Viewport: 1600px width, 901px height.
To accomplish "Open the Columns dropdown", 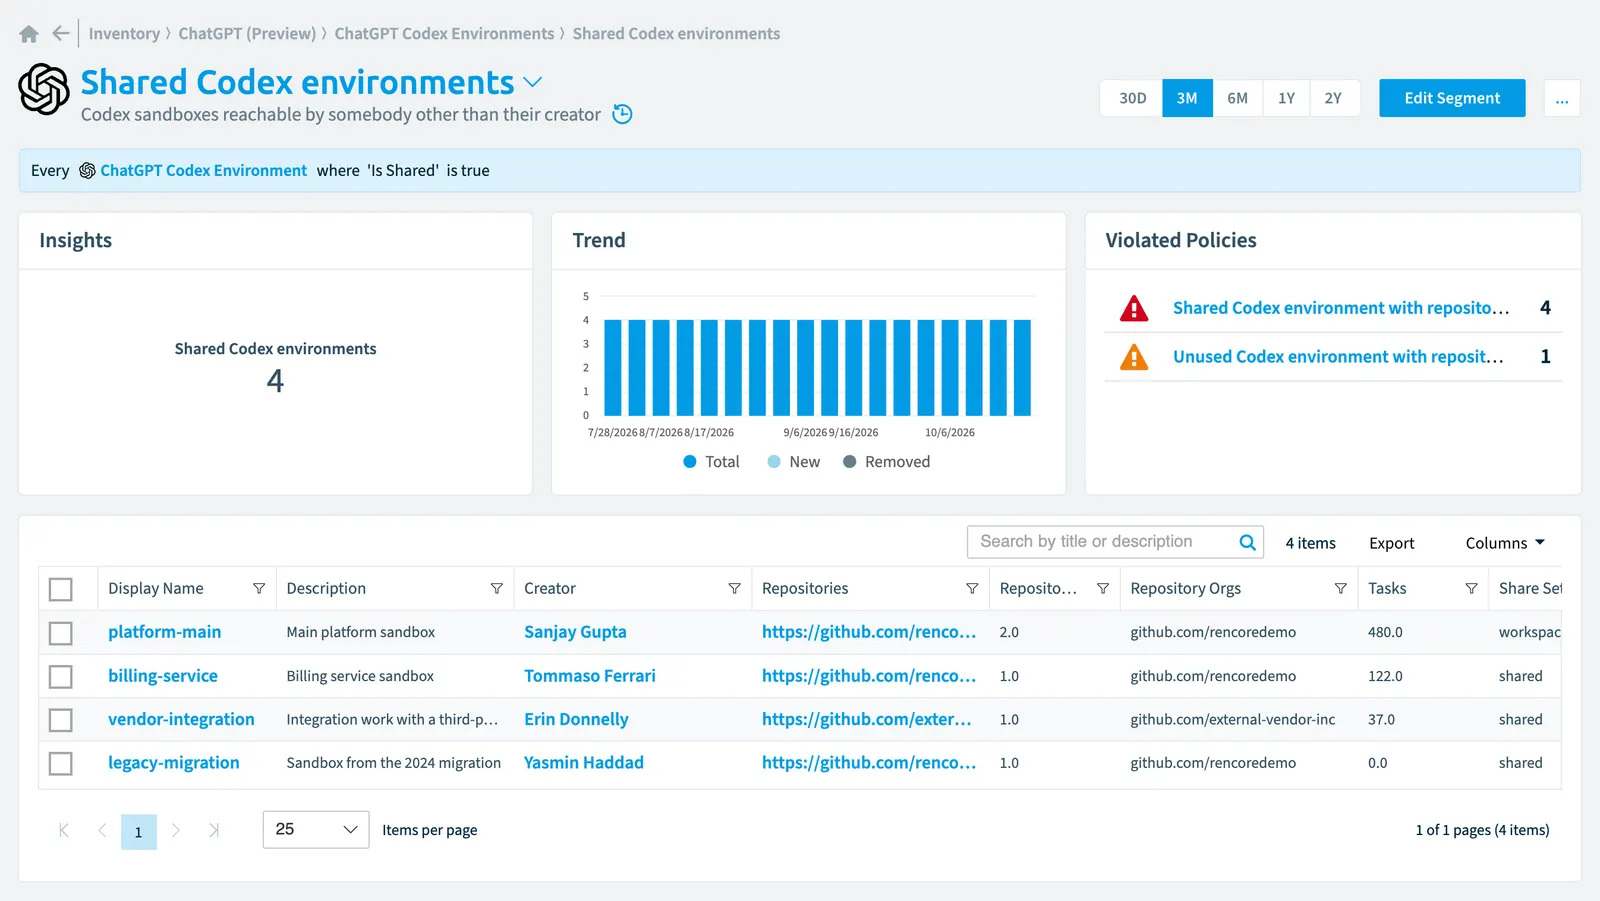I will (x=1505, y=543).
